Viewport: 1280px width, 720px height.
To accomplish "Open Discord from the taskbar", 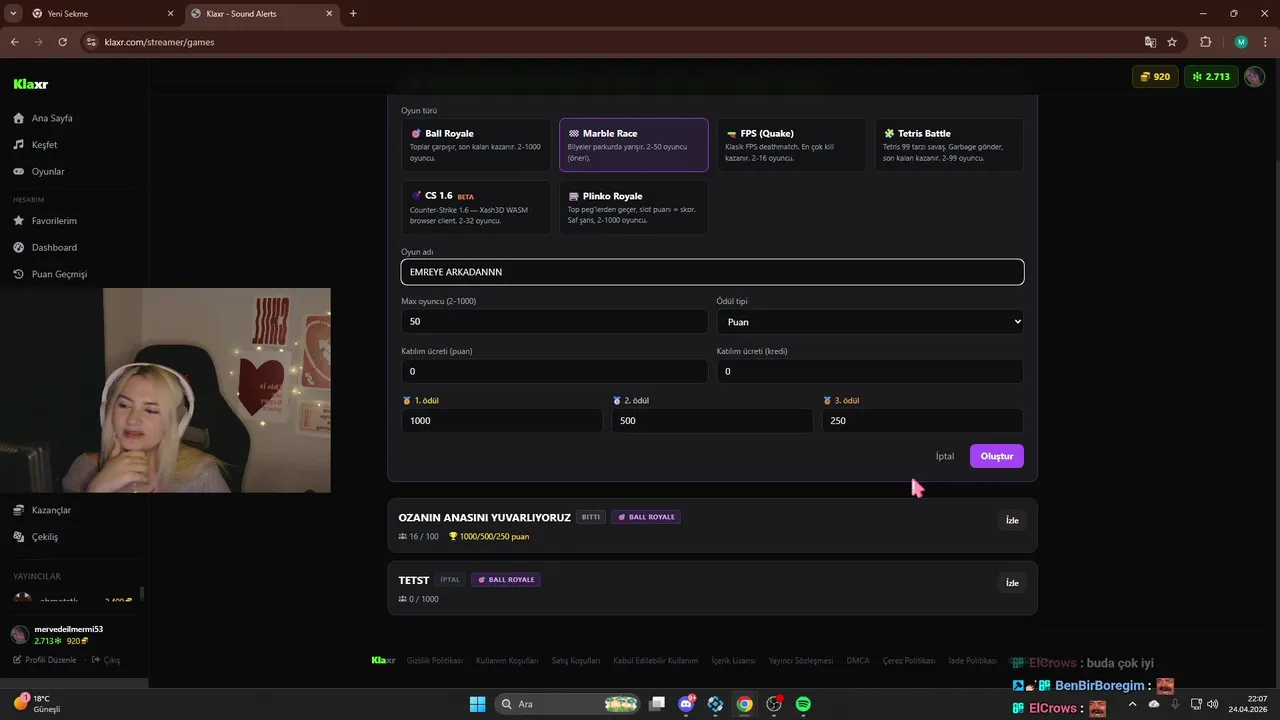I will [x=686, y=704].
